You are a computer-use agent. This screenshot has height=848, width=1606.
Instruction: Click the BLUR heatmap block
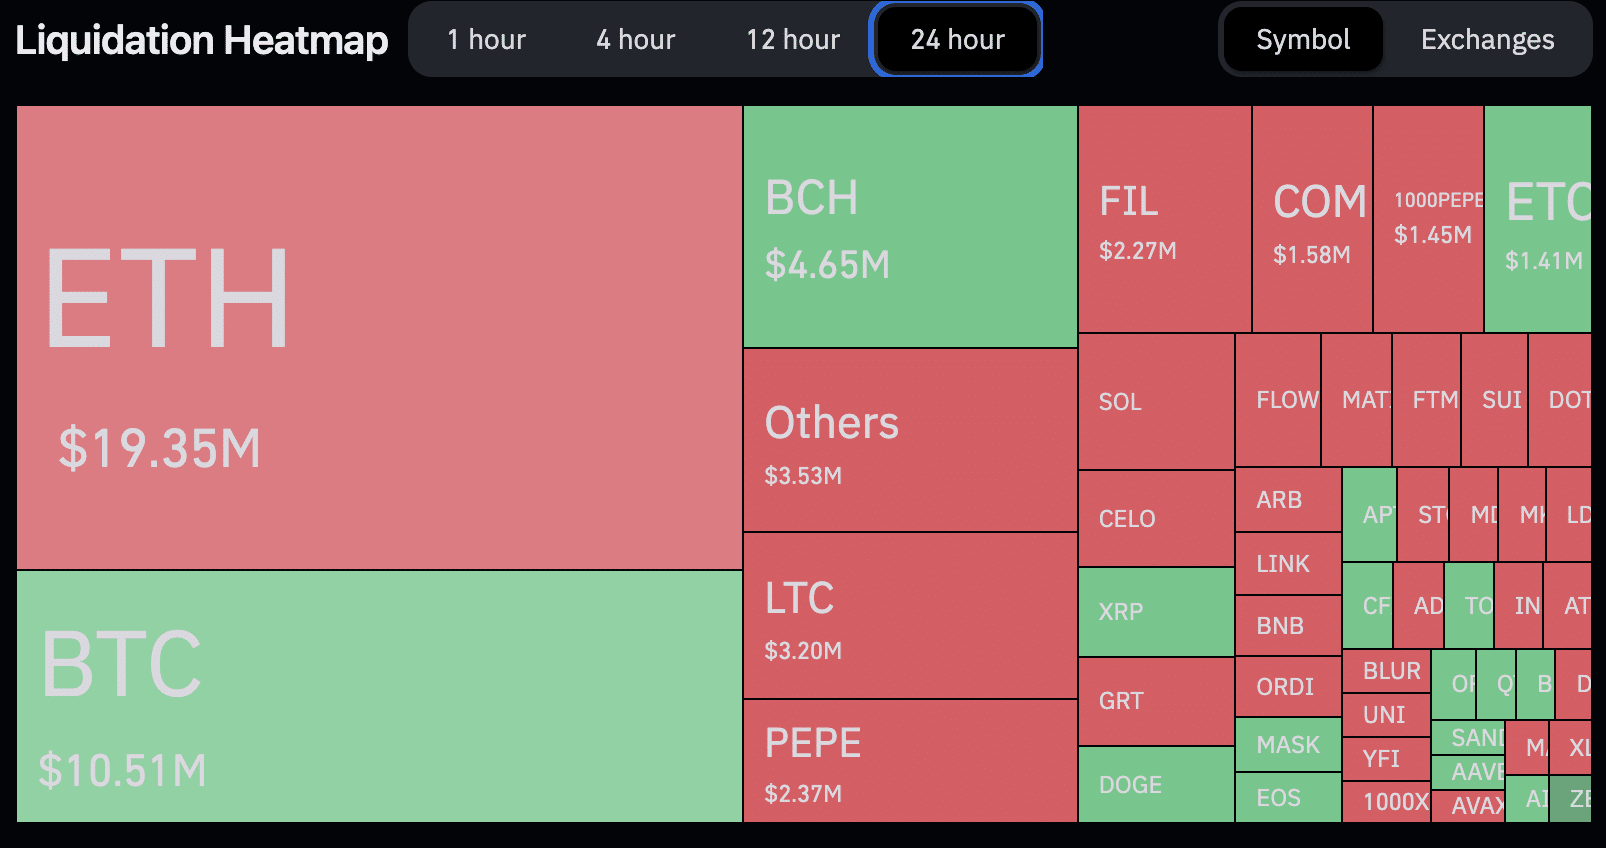pyautogui.click(x=1386, y=671)
